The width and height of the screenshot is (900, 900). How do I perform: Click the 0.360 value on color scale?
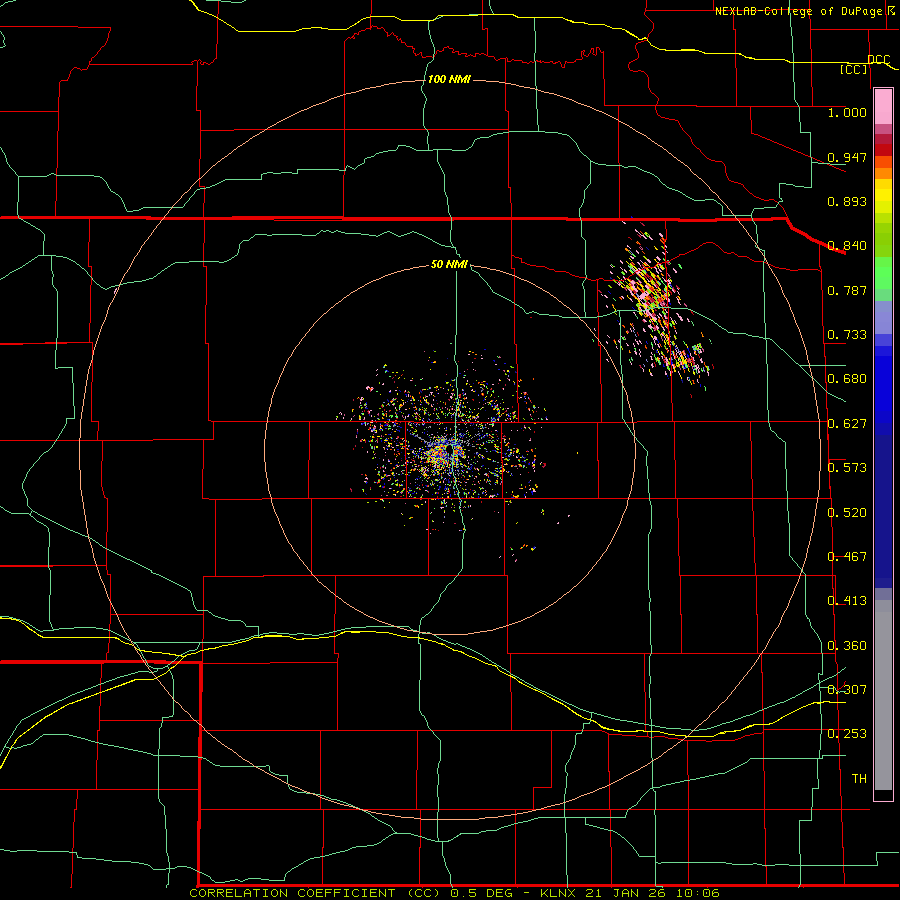click(x=847, y=646)
